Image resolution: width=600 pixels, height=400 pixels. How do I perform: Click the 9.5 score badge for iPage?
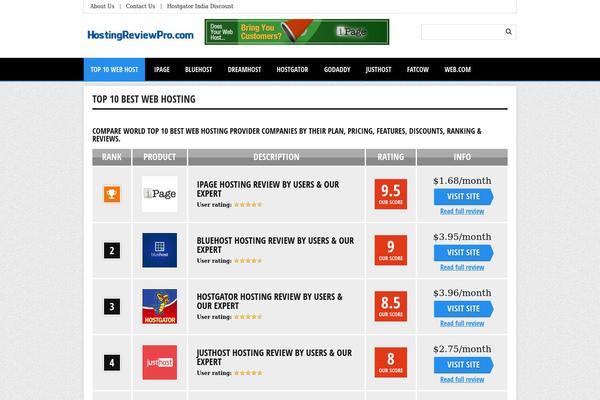[391, 194]
